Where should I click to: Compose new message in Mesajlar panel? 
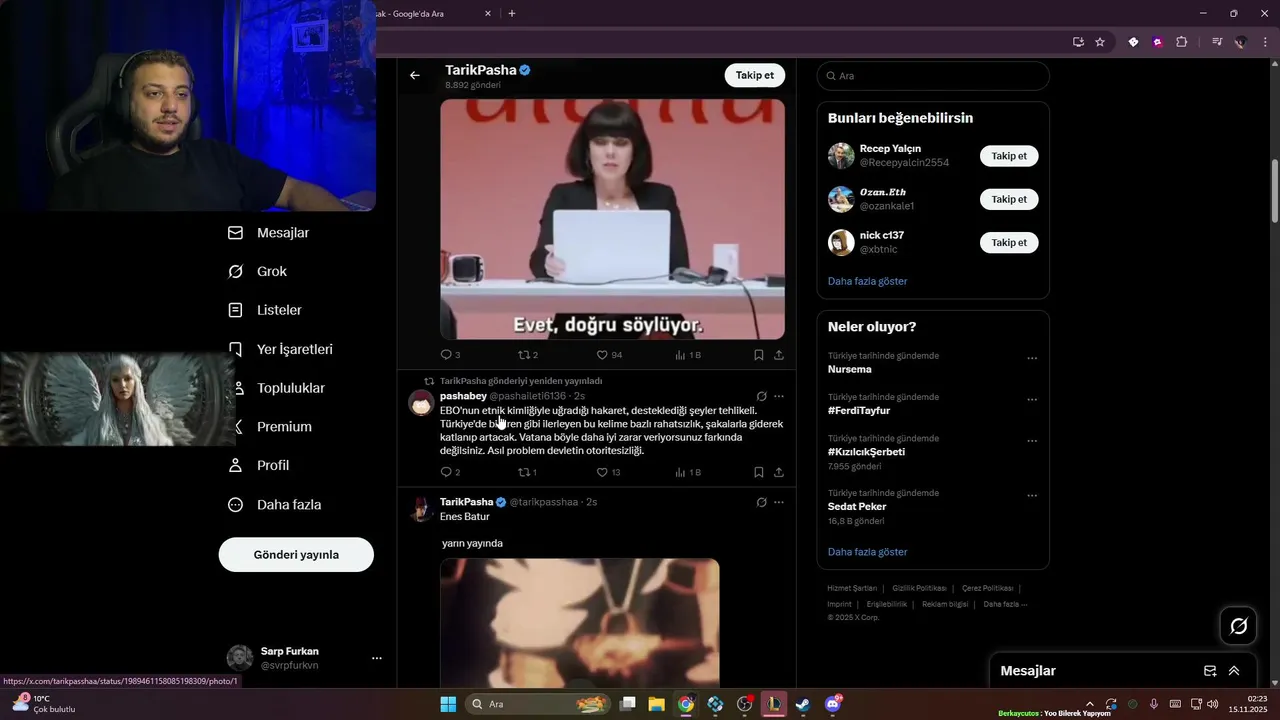(1210, 671)
